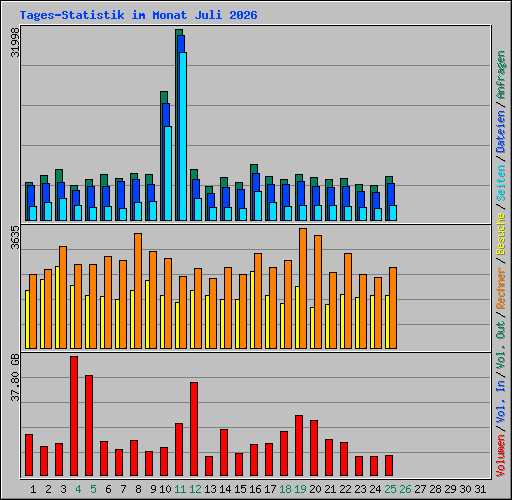Click the Volumen legend label
This screenshot has width=512, height=500.
pyautogui.click(x=501, y=456)
